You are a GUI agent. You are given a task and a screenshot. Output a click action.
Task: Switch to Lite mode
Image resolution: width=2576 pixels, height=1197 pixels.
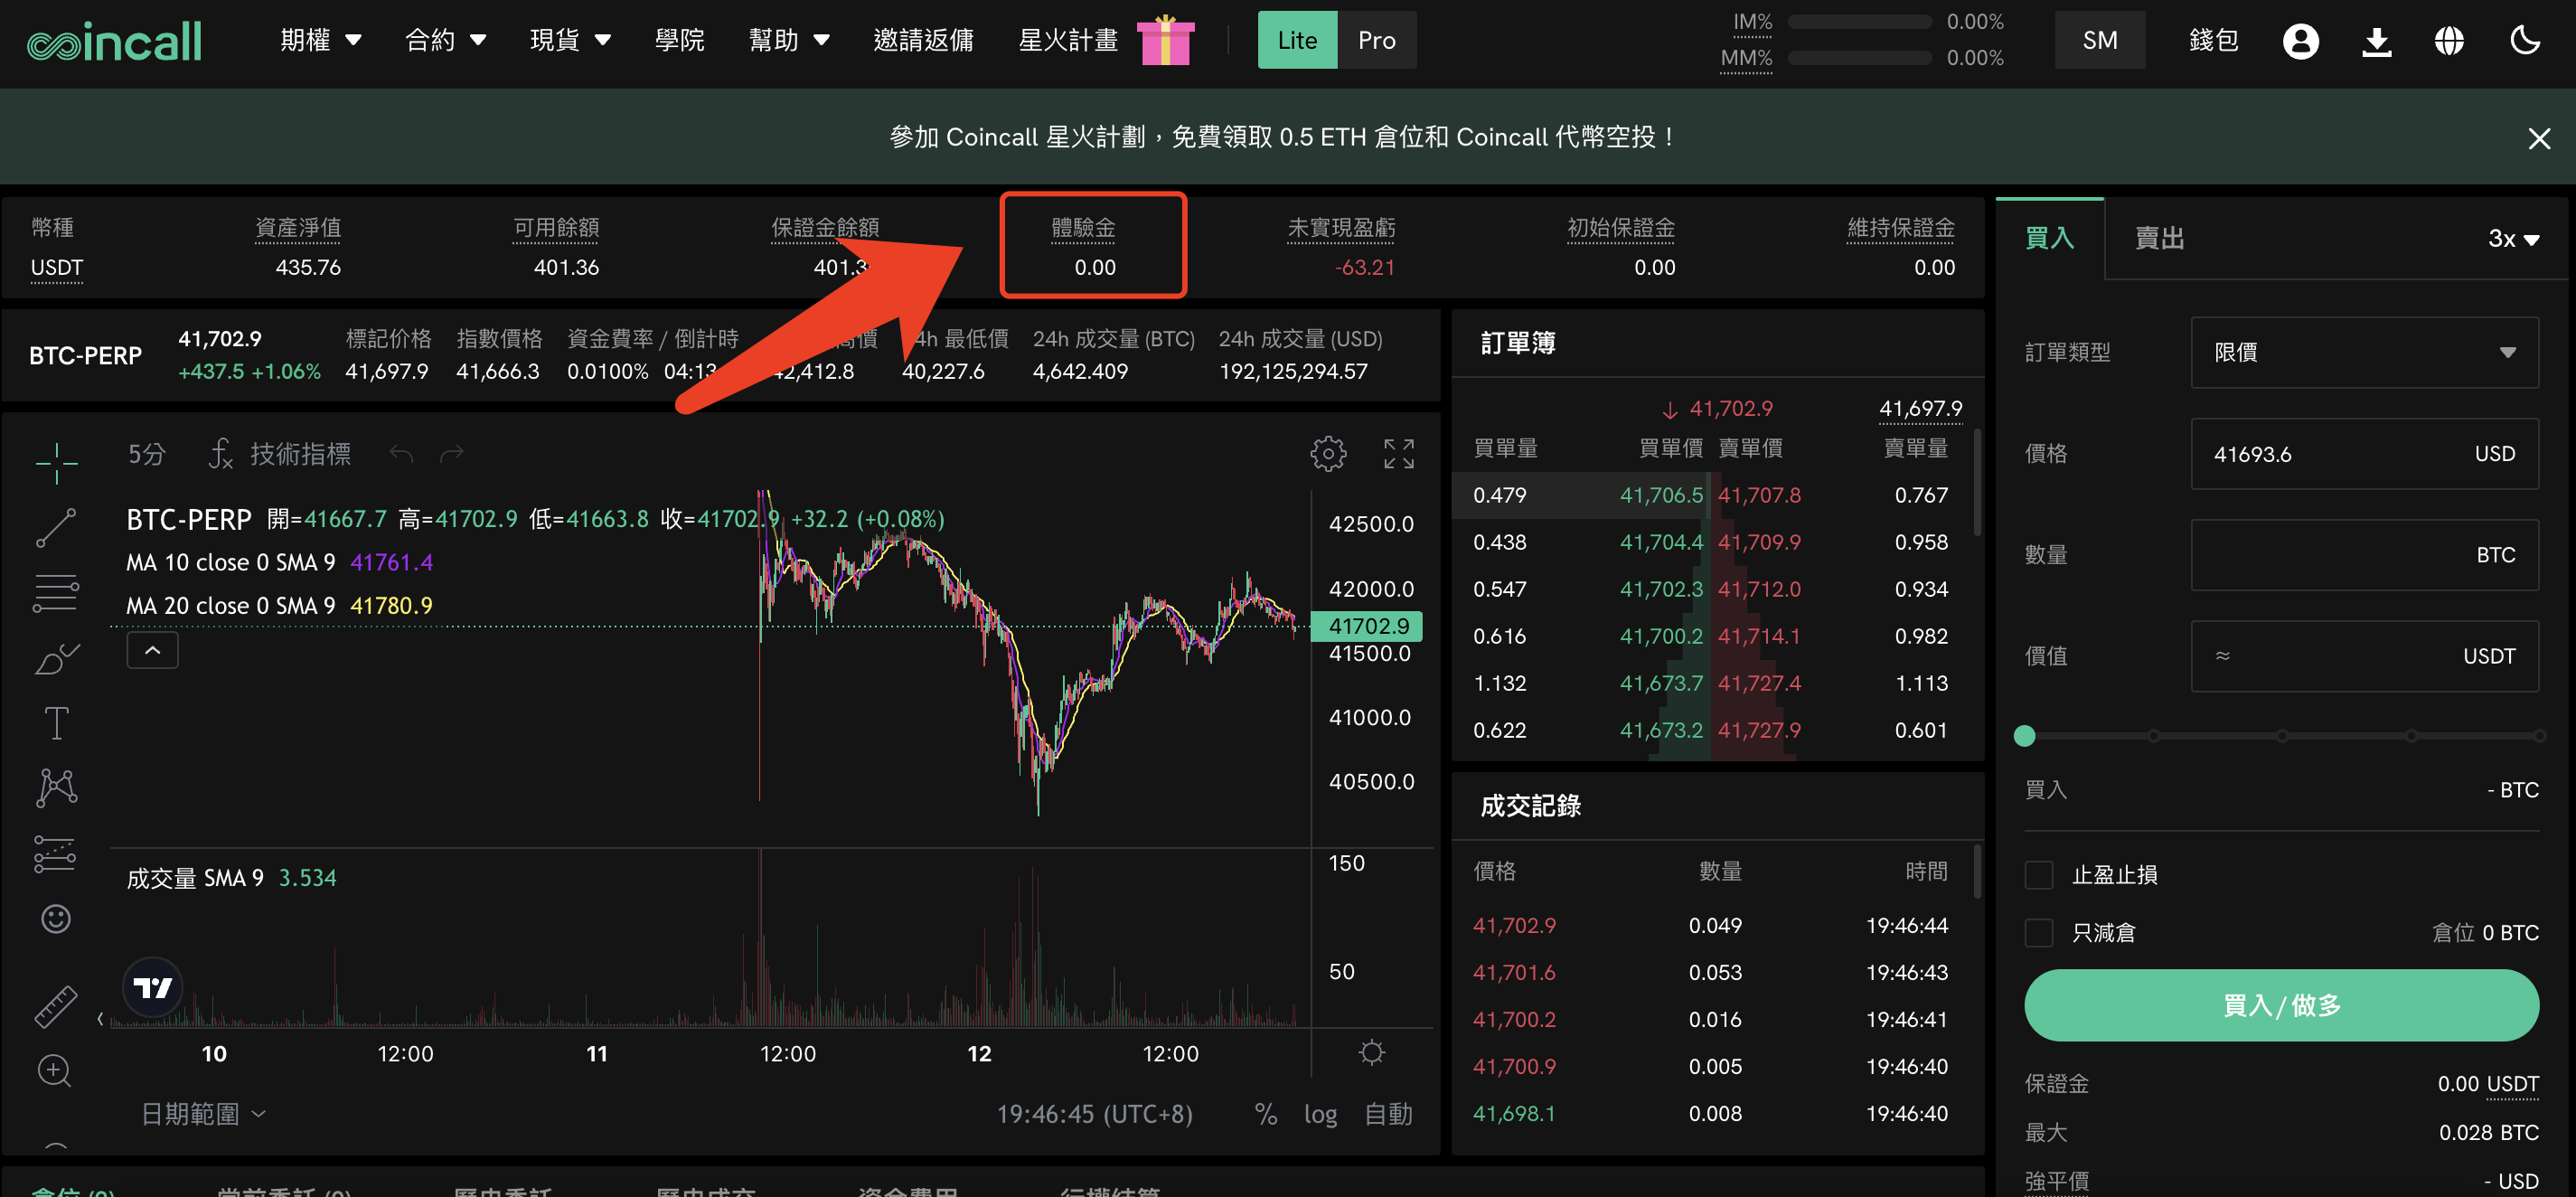[x=1297, y=40]
